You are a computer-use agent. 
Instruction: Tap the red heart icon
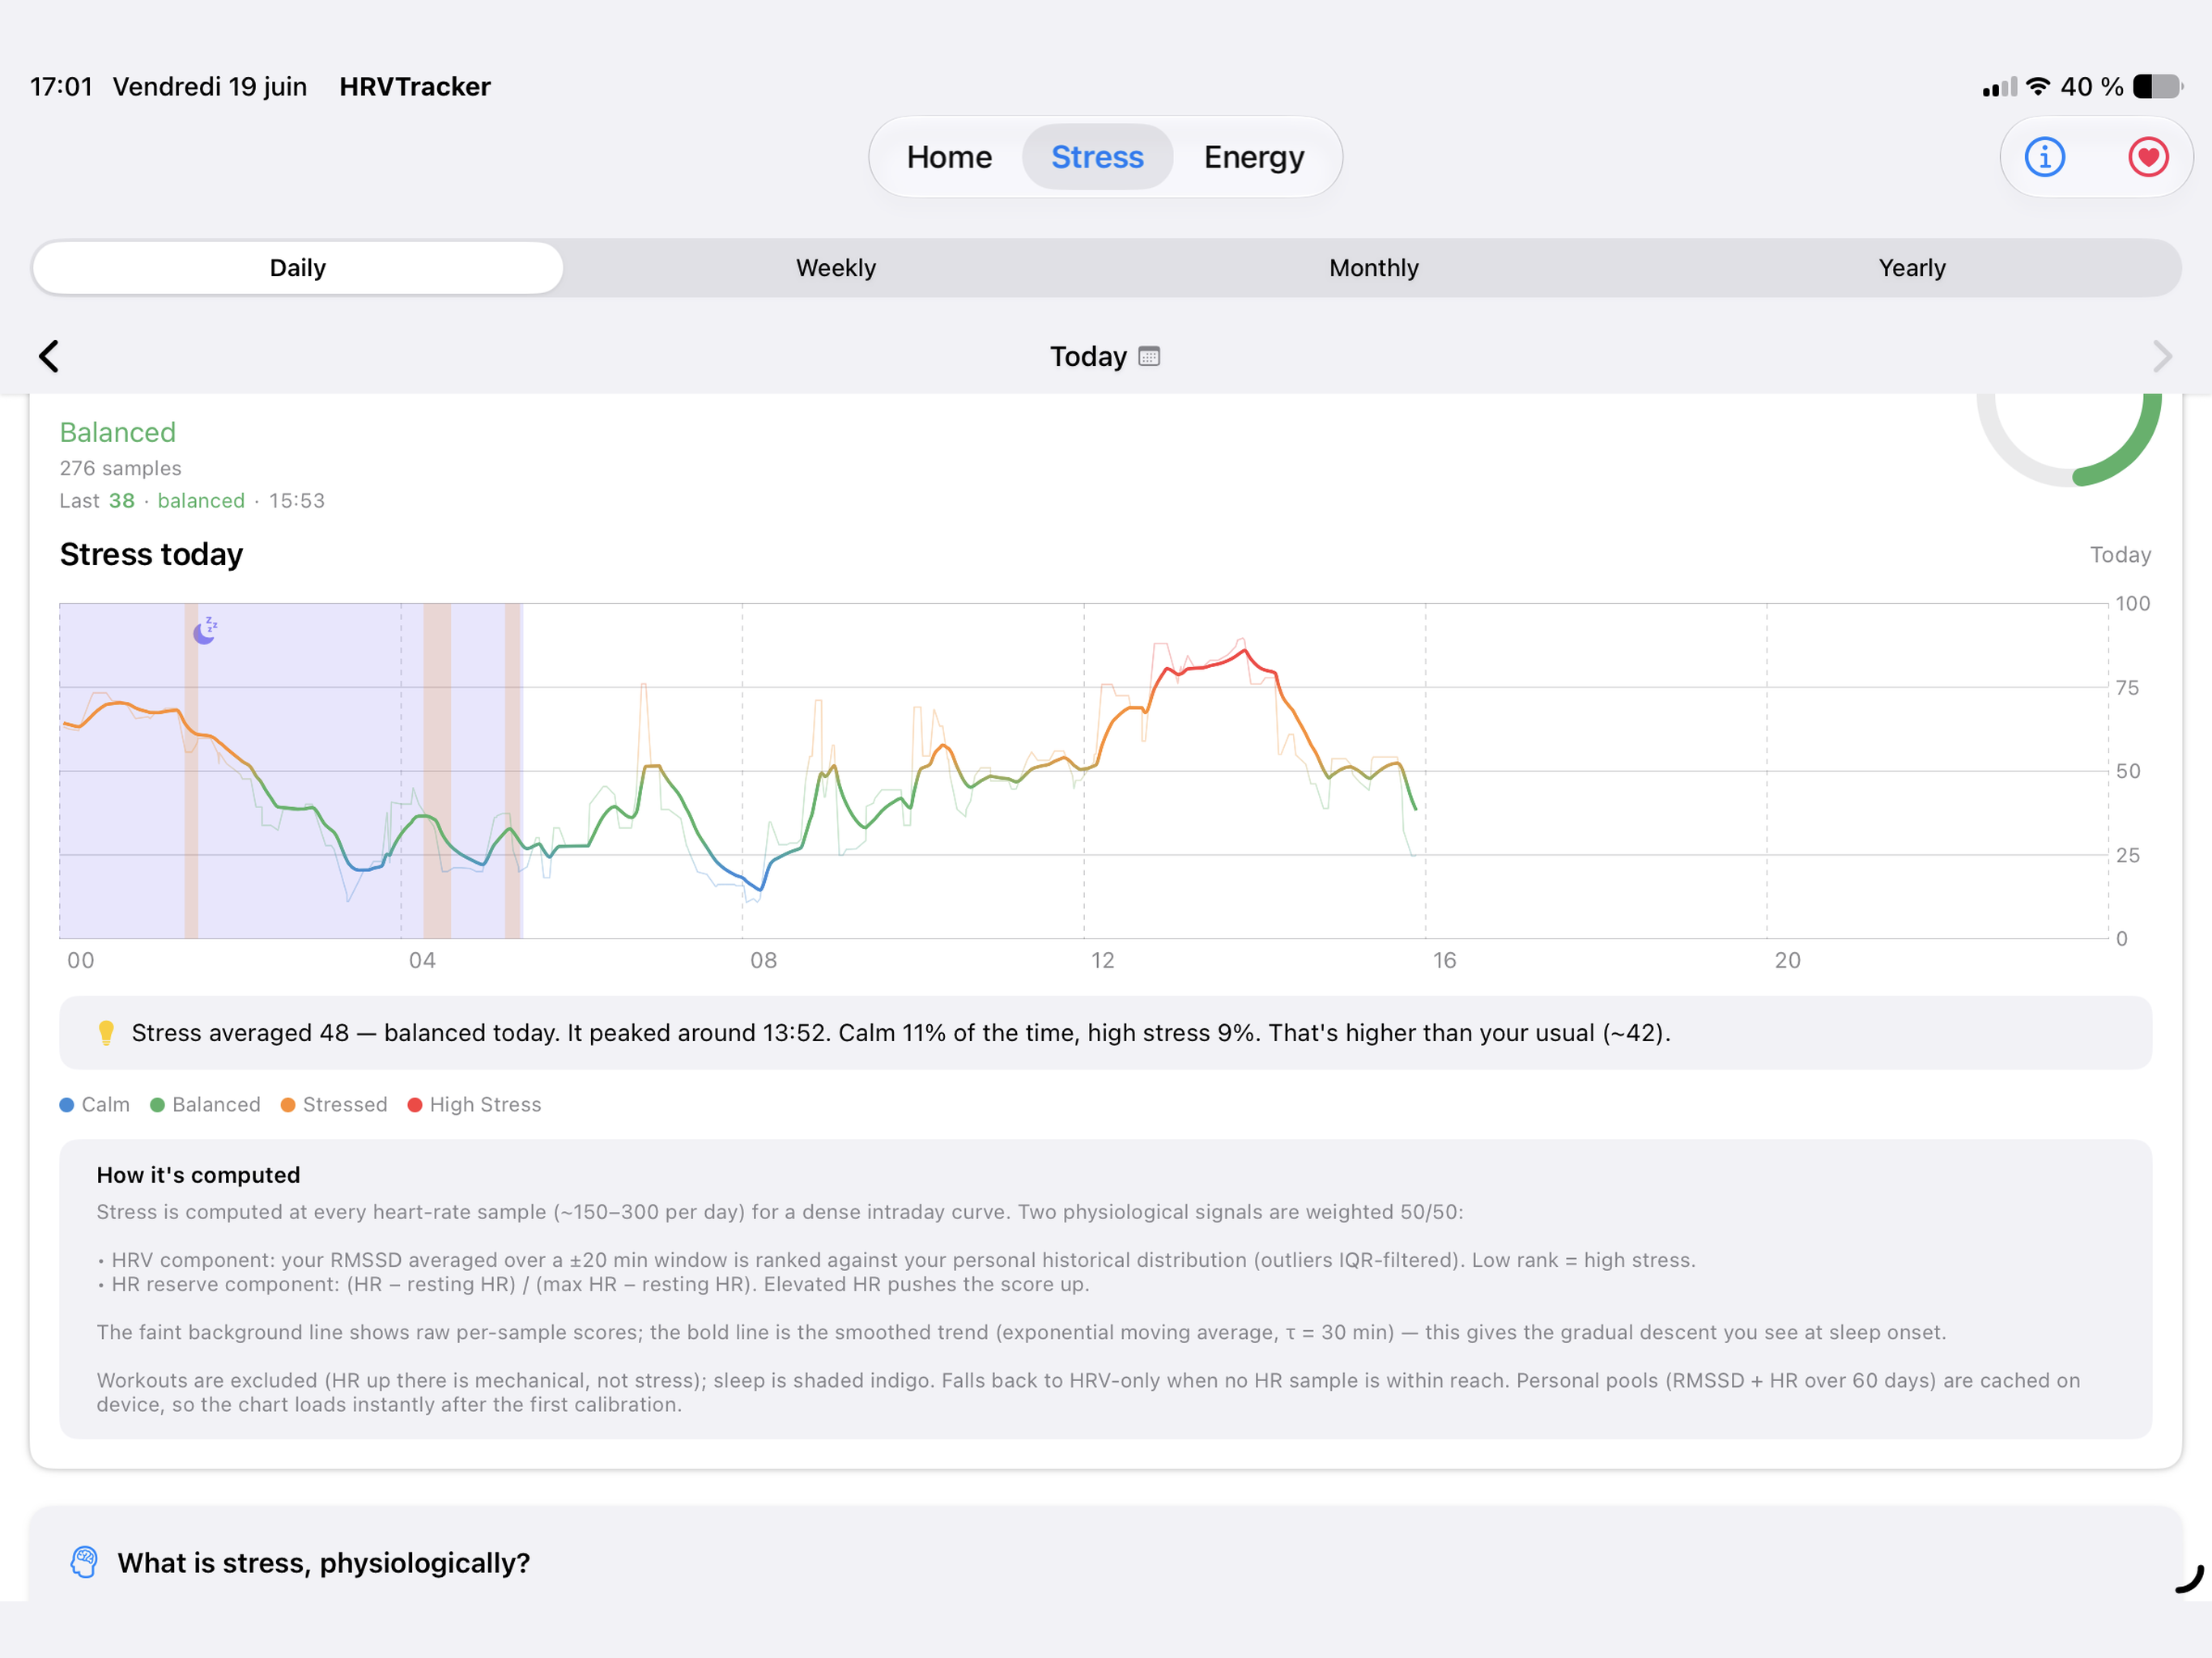pyautogui.click(x=2147, y=157)
